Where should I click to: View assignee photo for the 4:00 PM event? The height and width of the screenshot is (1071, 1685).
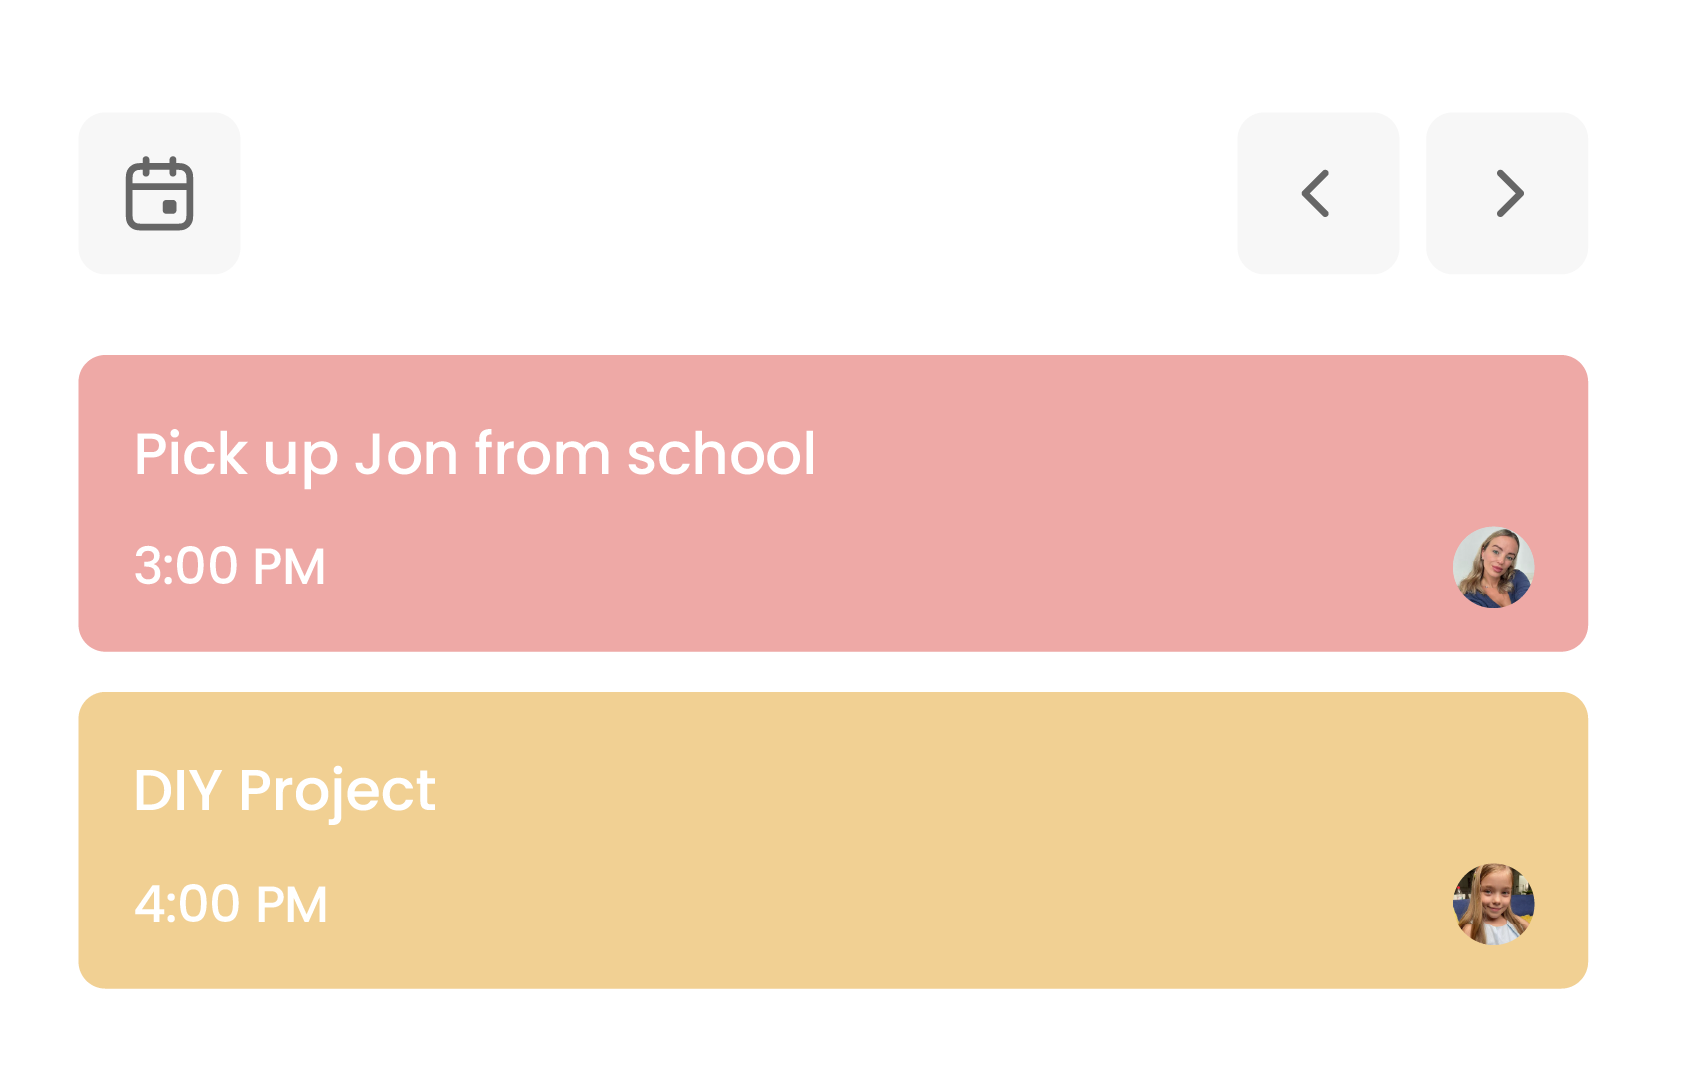1493,904
